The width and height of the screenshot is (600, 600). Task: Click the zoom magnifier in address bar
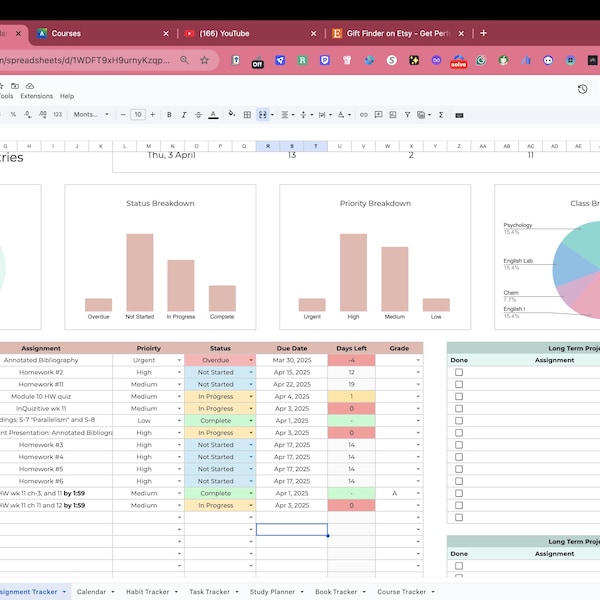click(x=184, y=60)
